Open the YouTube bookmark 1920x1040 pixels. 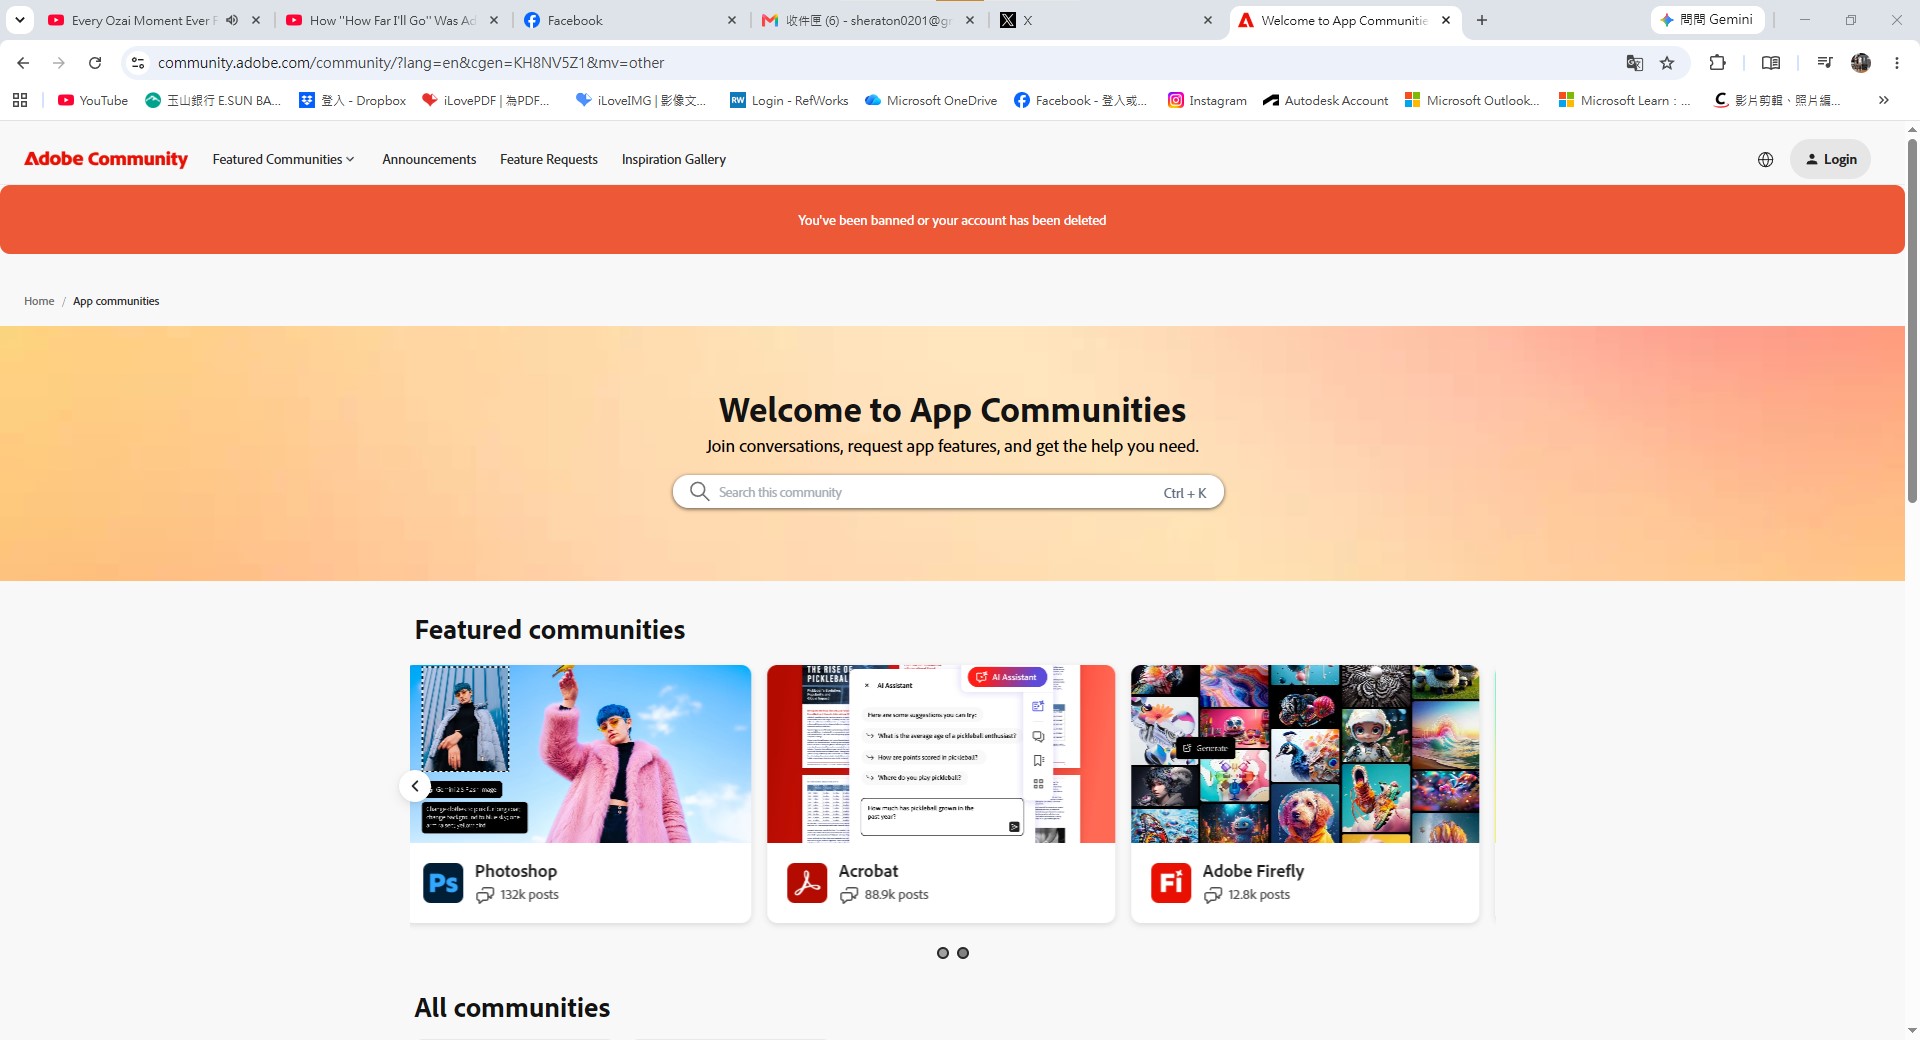[93, 100]
